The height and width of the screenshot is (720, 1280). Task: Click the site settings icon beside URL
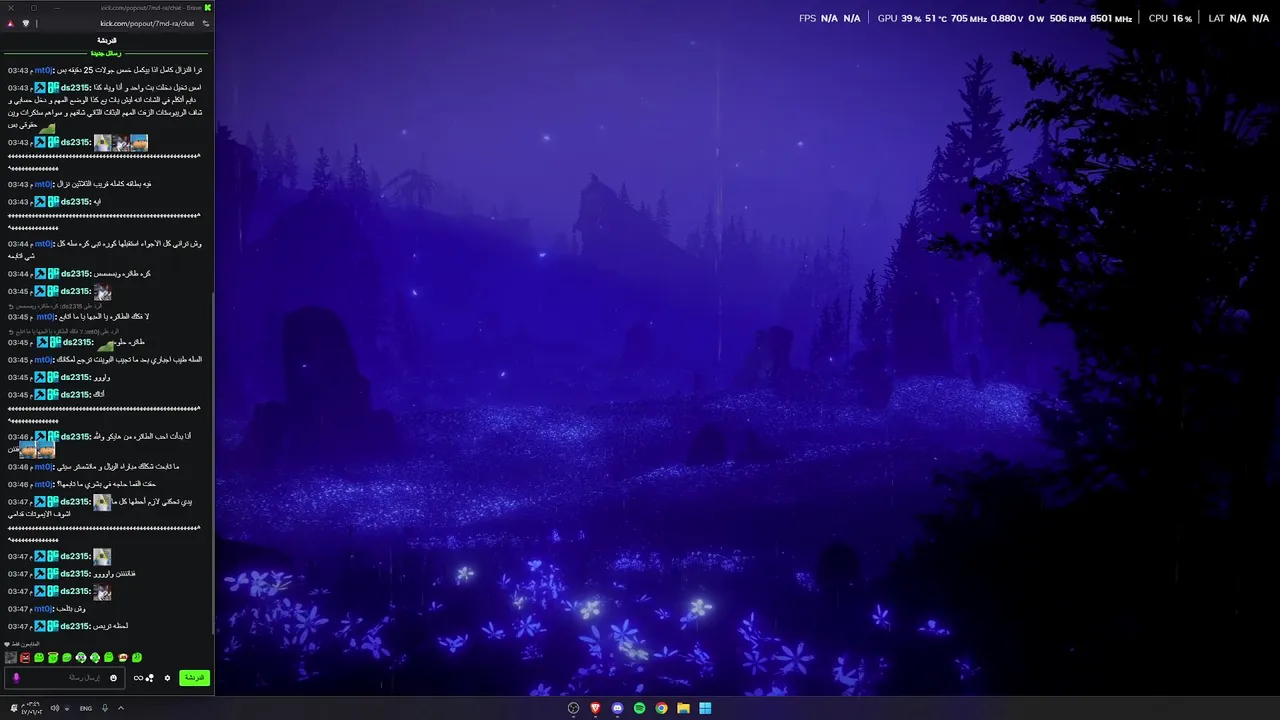pyautogui.click(x=206, y=24)
